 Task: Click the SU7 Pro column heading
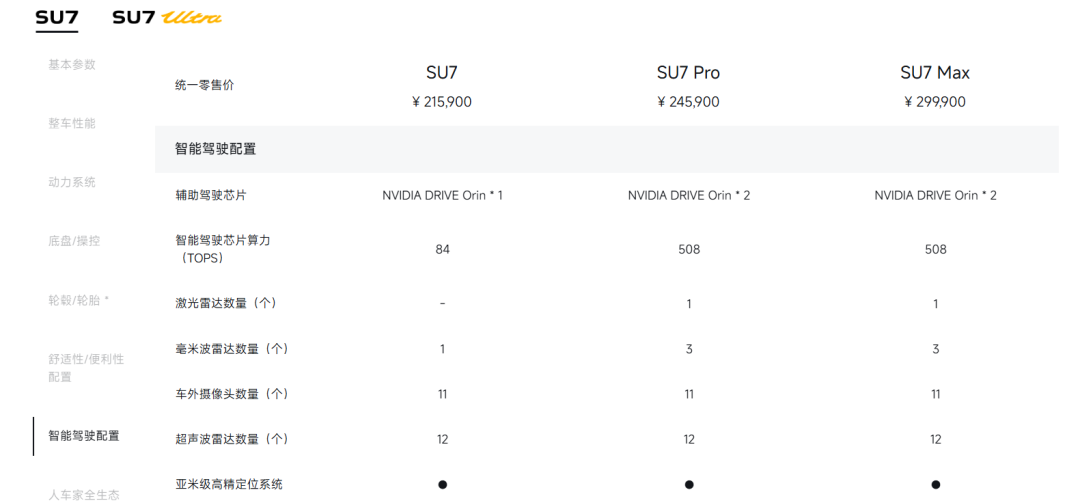(688, 73)
